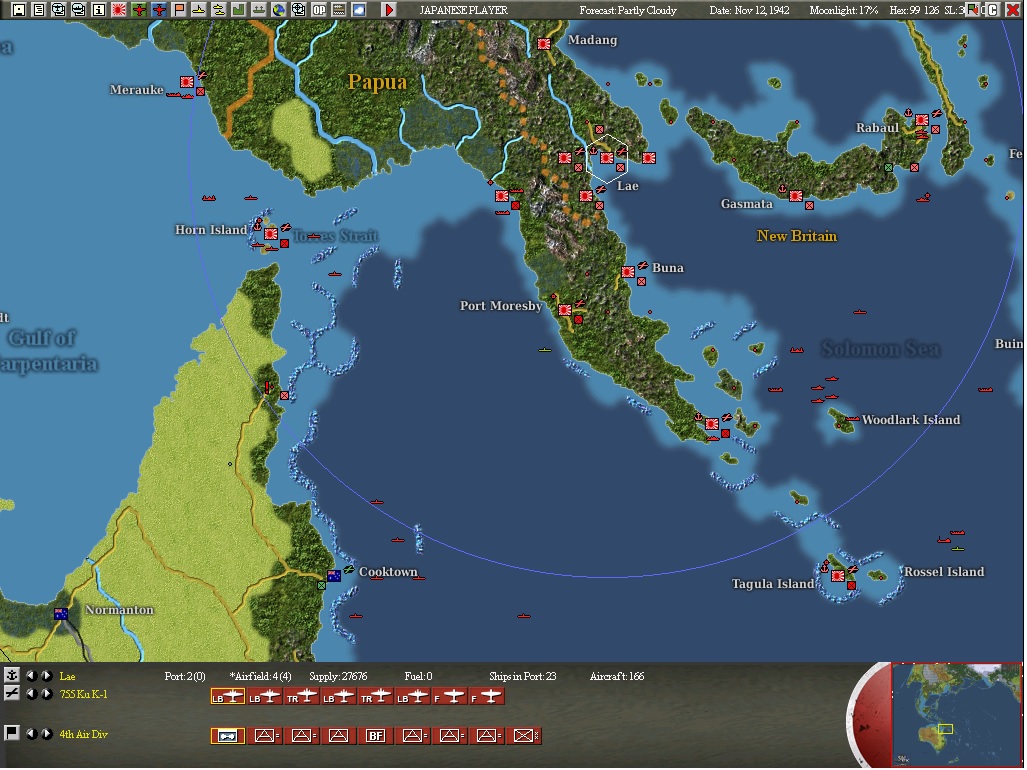Click the orange flag toolbar icon
The image size is (1027, 770).
pyautogui.click(x=179, y=10)
